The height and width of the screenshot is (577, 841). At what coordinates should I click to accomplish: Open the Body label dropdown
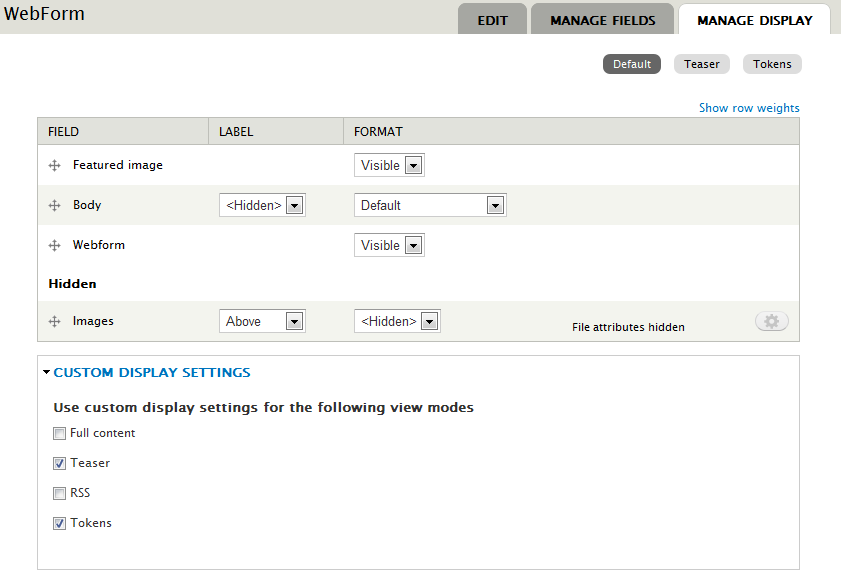click(x=262, y=205)
